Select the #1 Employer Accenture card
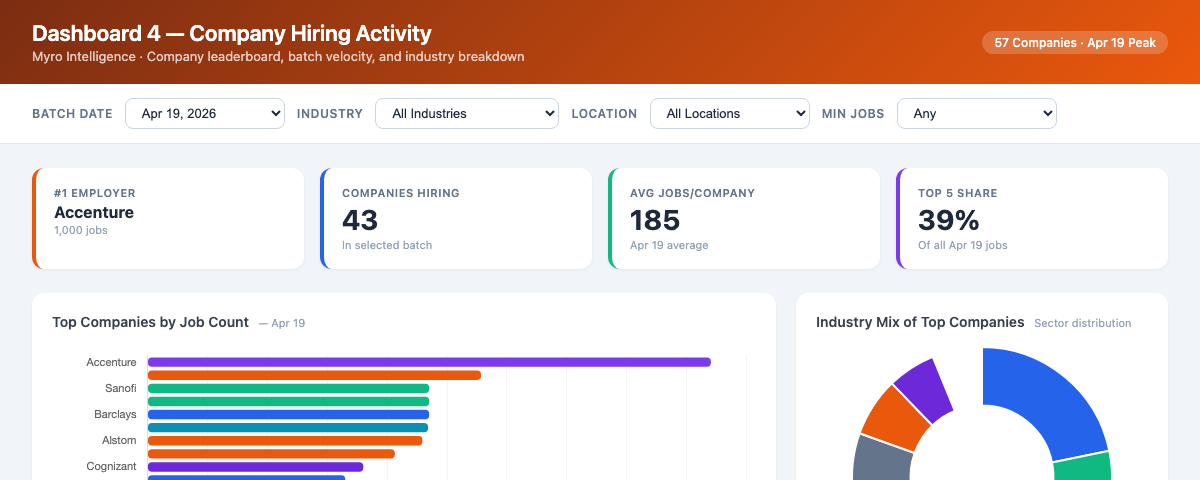Viewport: 1200px width, 480px height. [x=168, y=218]
